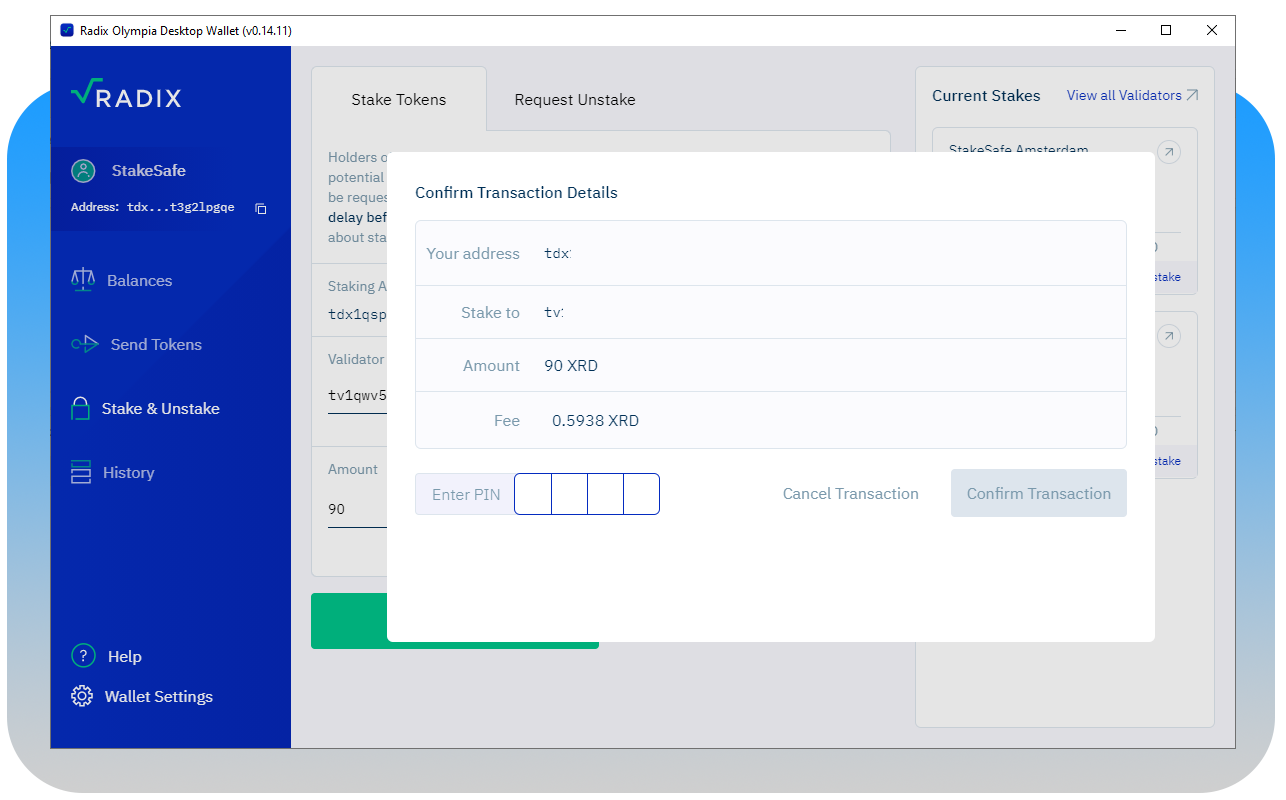Open Help from sidebar
Image resolution: width=1286 pixels, height=800 pixels.
pos(124,657)
